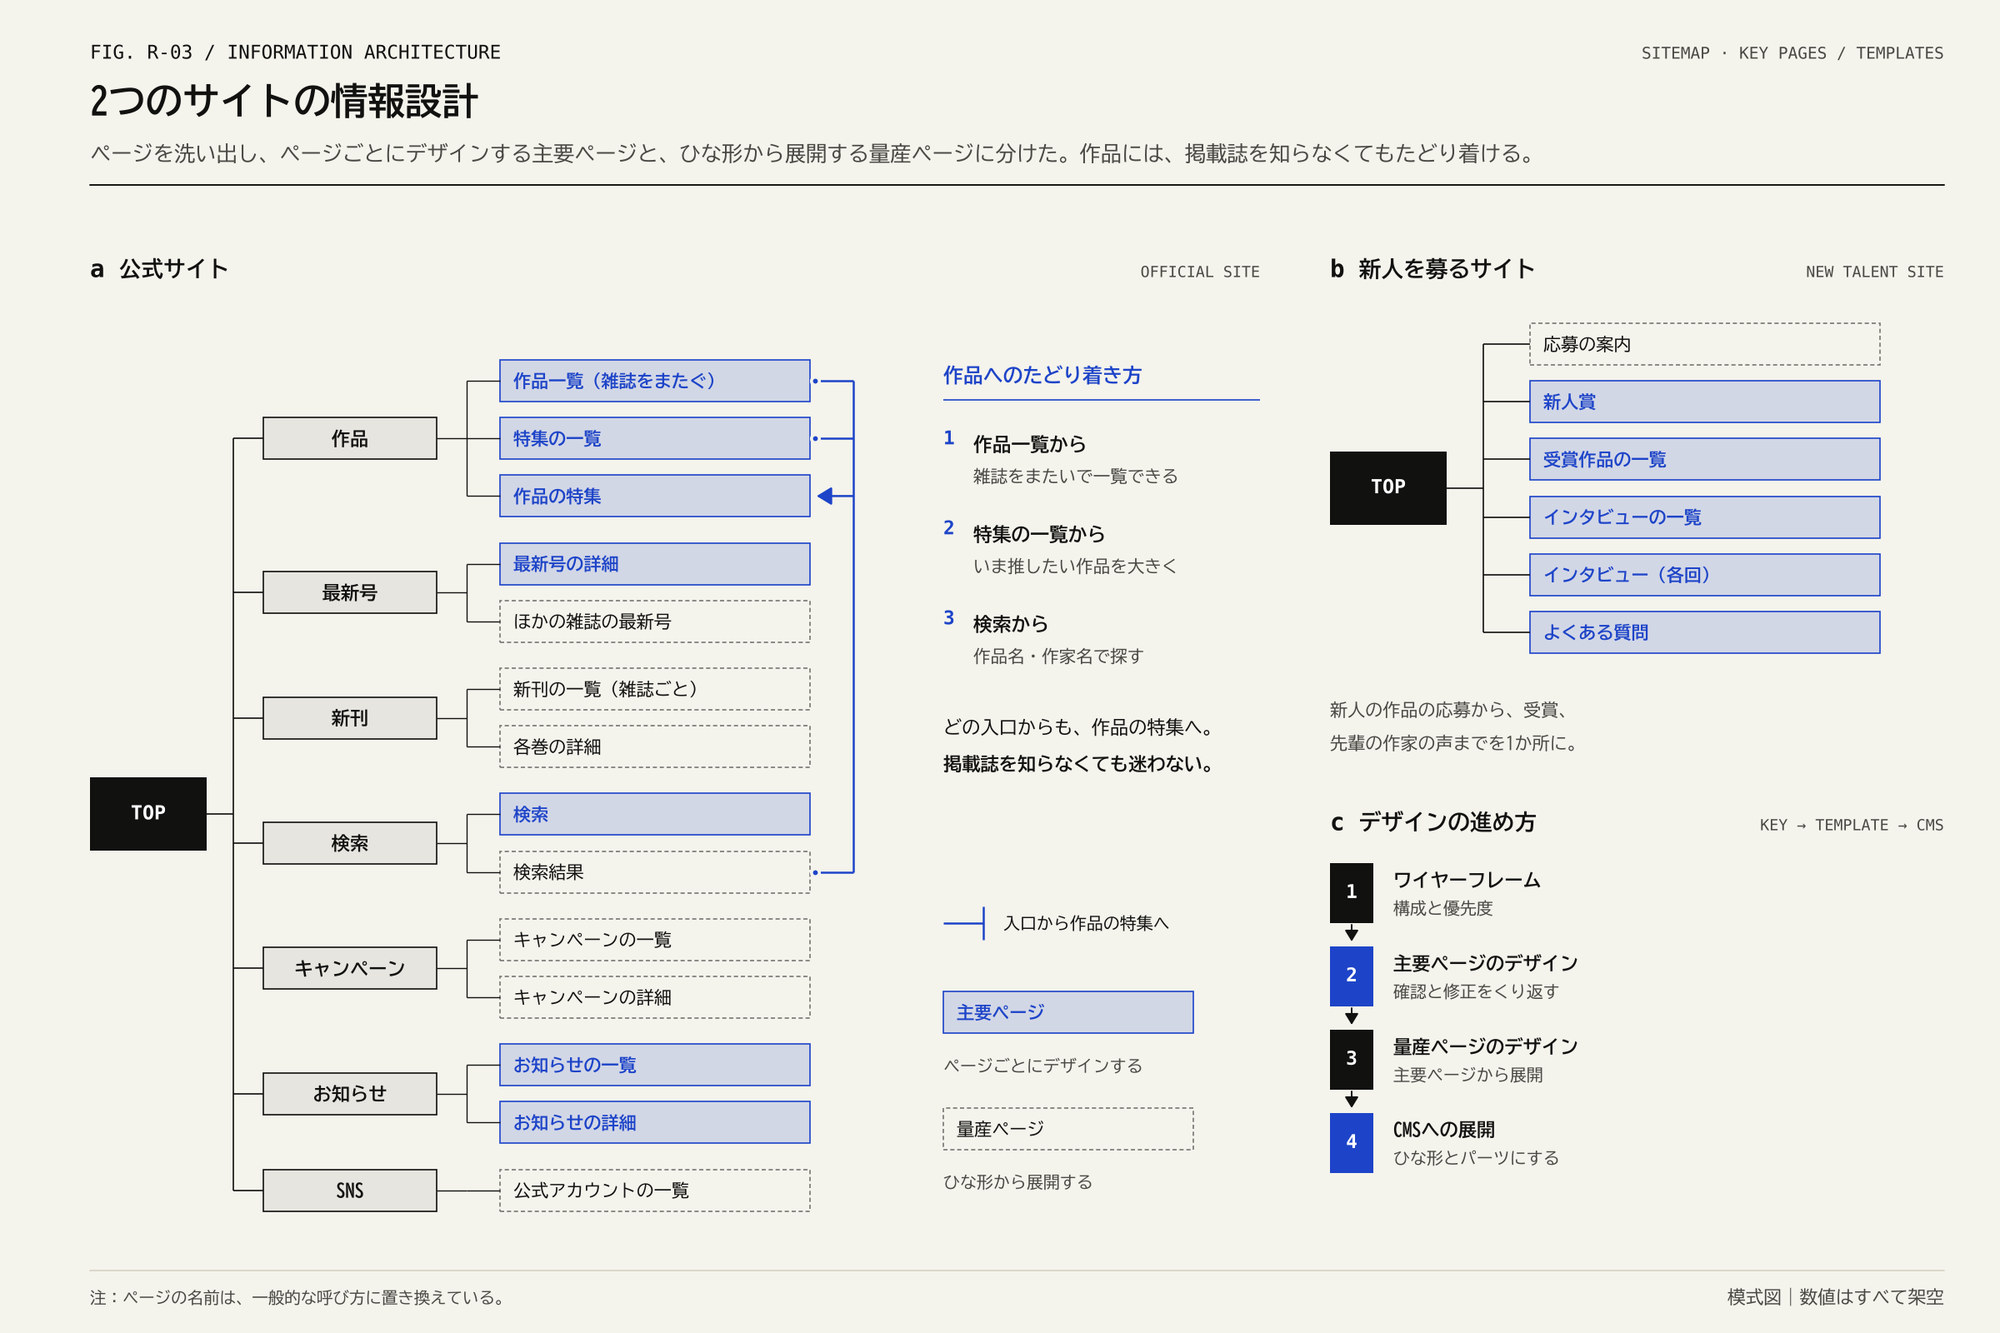The image size is (2000, 1333).
Task: Click the dashed ほかの雑誌の最新号 box
Action: point(655,621)
